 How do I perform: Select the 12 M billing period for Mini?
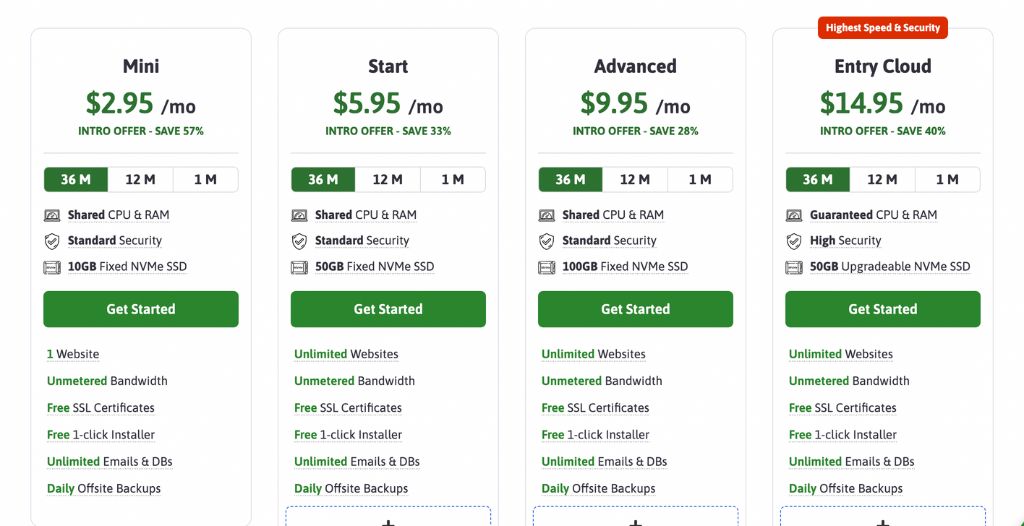(140, 180)
